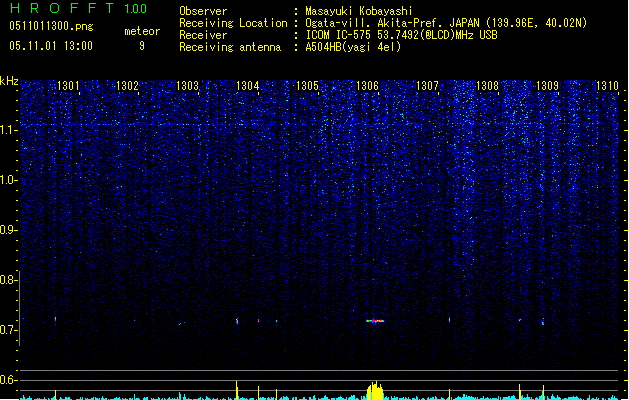Screen dimensions: 629x400
Task: Click the 1309 time marker
Action: pyautogui.click(x=547, y=85)
